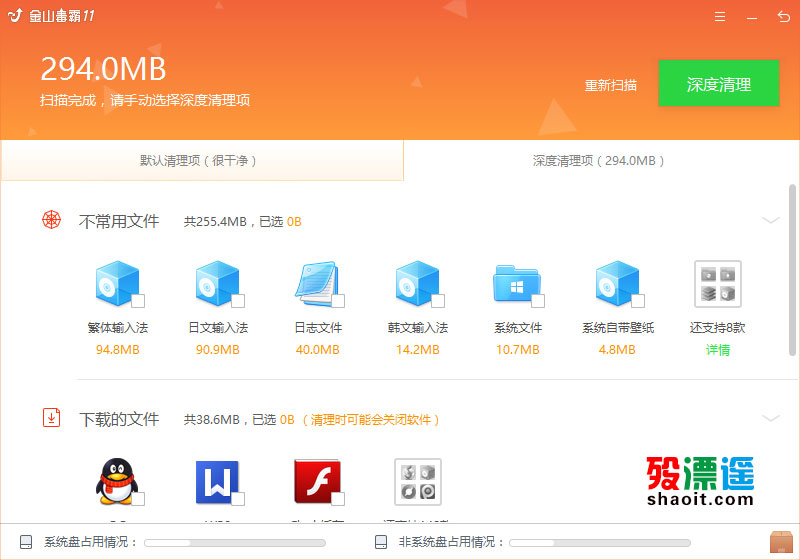
Task: Check the Flash plugin checkbox
Action: (x=338, y=499)
